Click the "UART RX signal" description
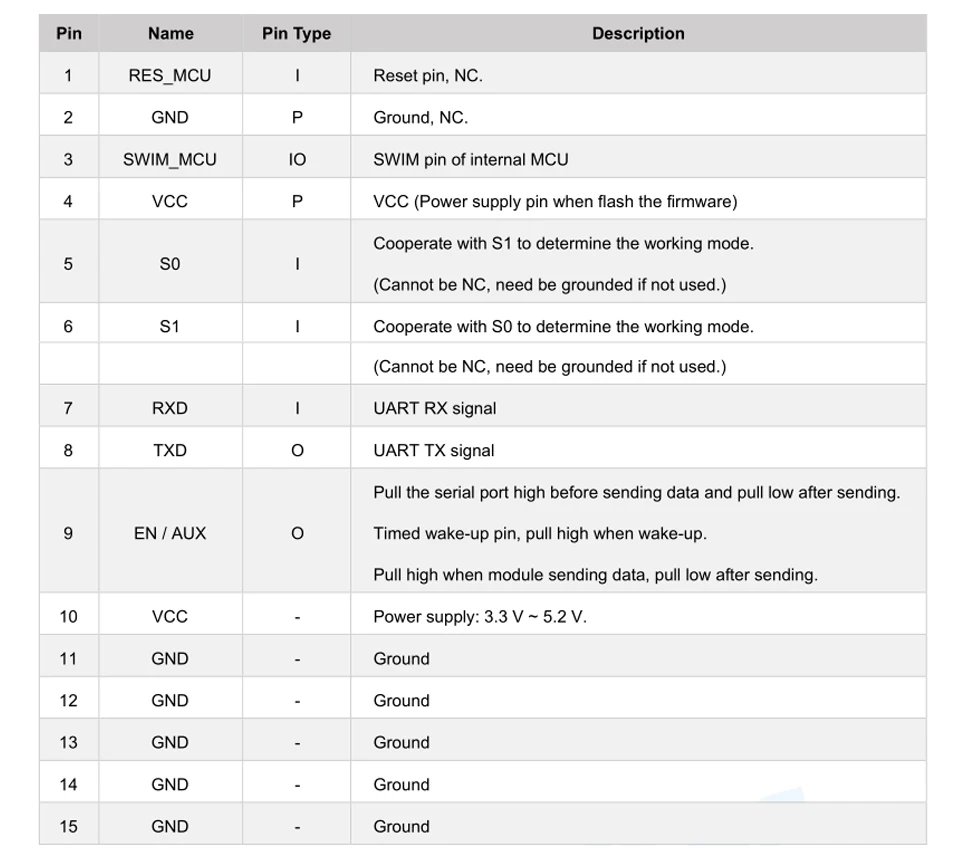The width and height of the screenshot is (960, 856). click(x=434, y=408)
